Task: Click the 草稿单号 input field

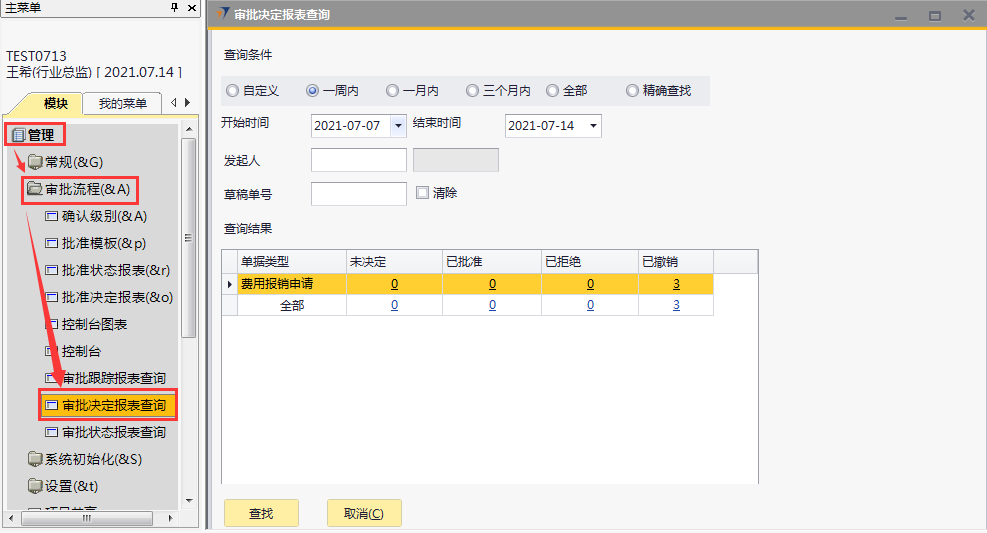Action: click(359, 194)
